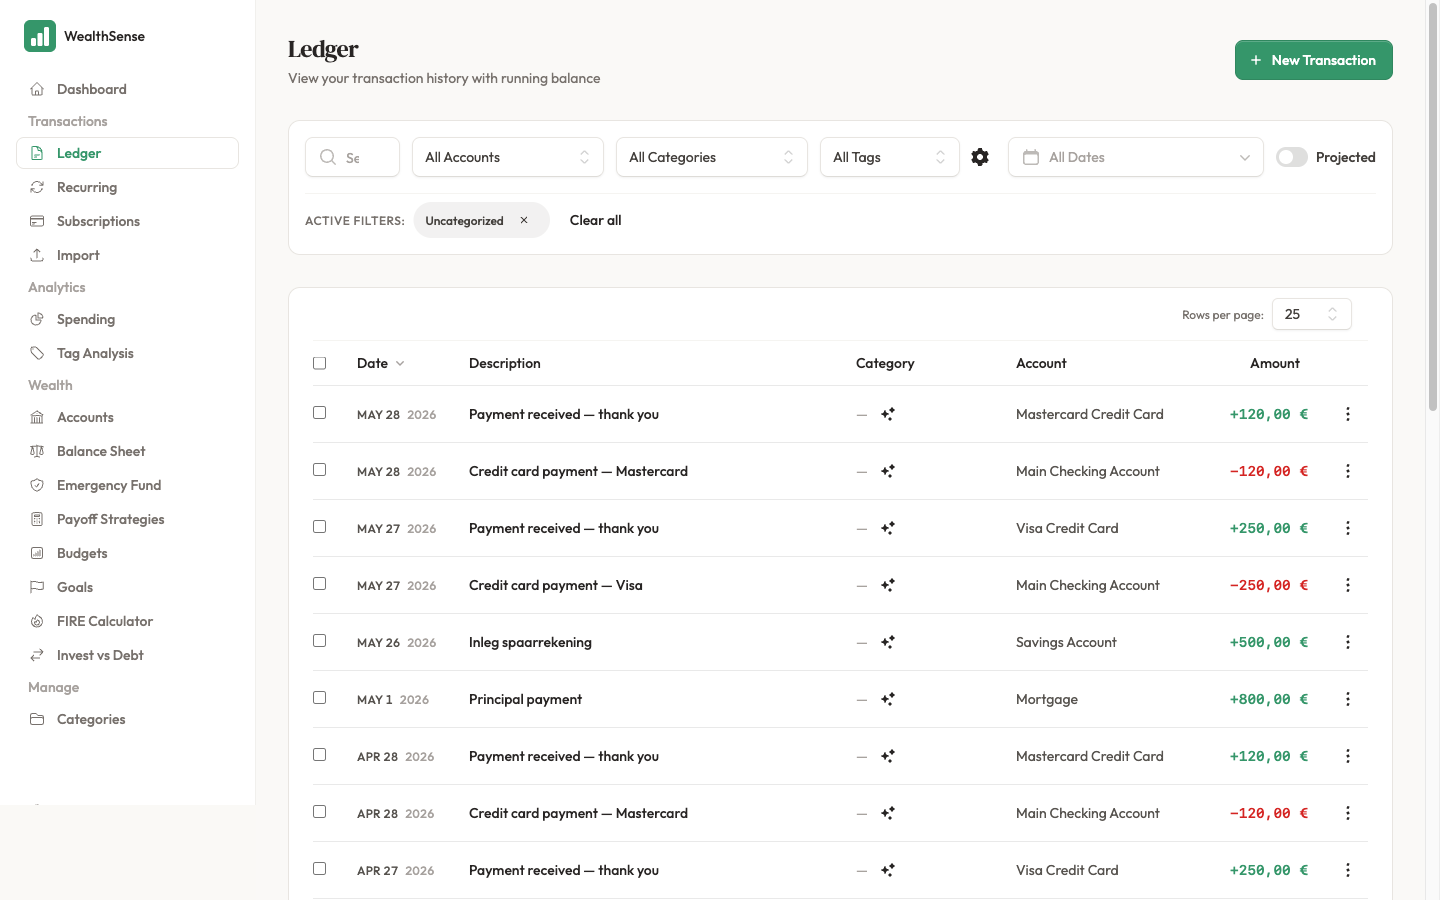The image size is (1440, 900).
Task: Click the plus icon in New Transaction
Action: tap(1256, 60)
